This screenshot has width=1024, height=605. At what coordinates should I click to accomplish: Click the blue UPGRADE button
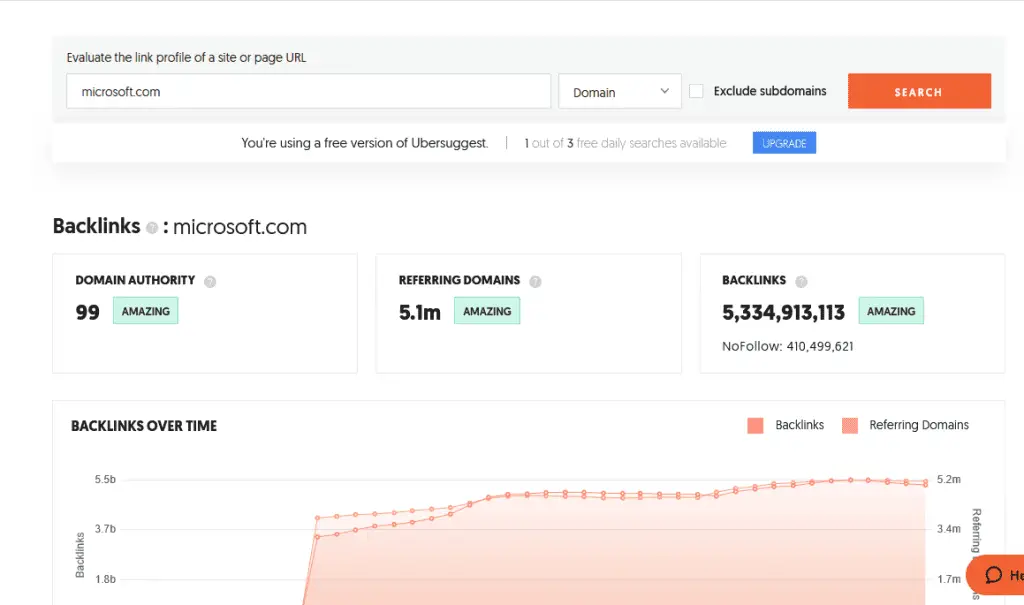point(784,143)
